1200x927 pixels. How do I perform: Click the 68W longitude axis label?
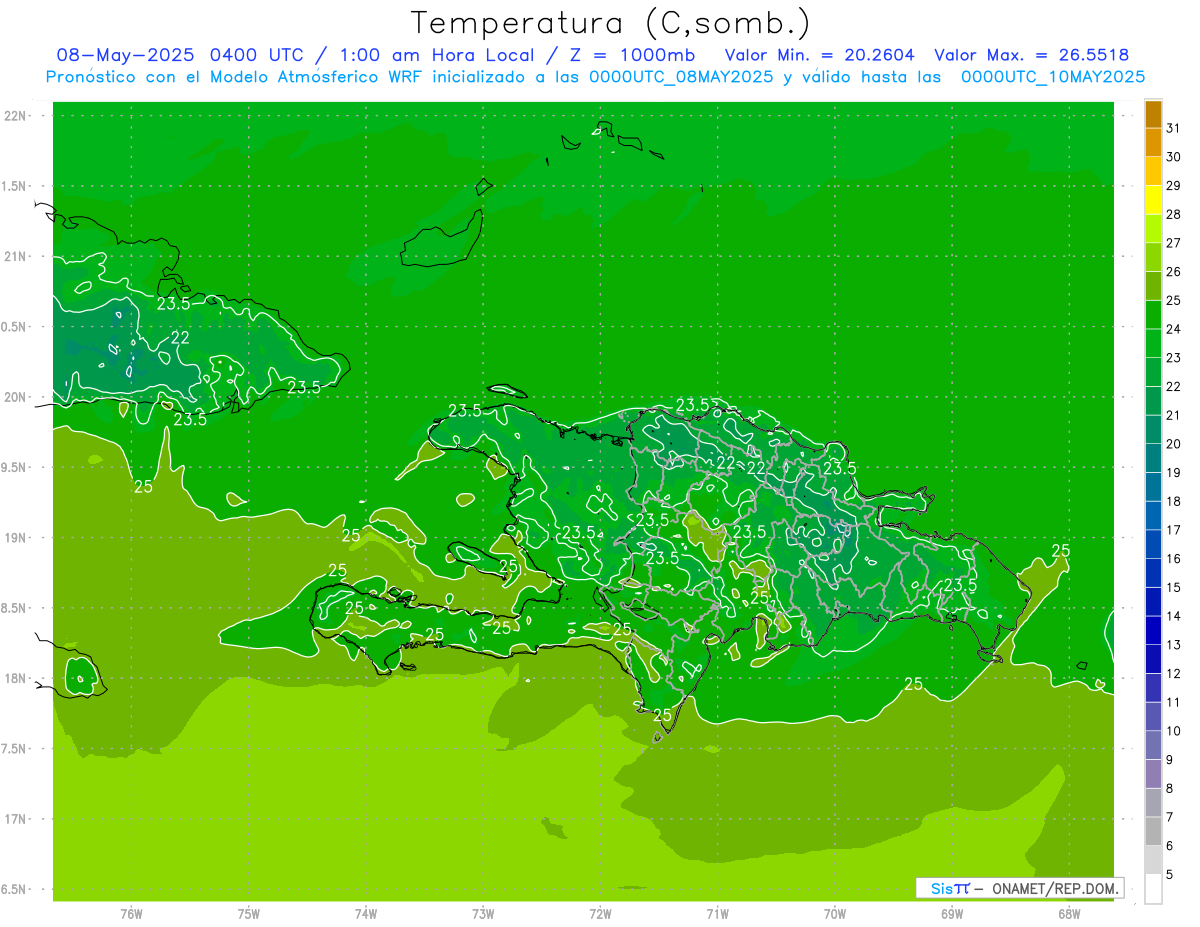(x=1069, y=913)
